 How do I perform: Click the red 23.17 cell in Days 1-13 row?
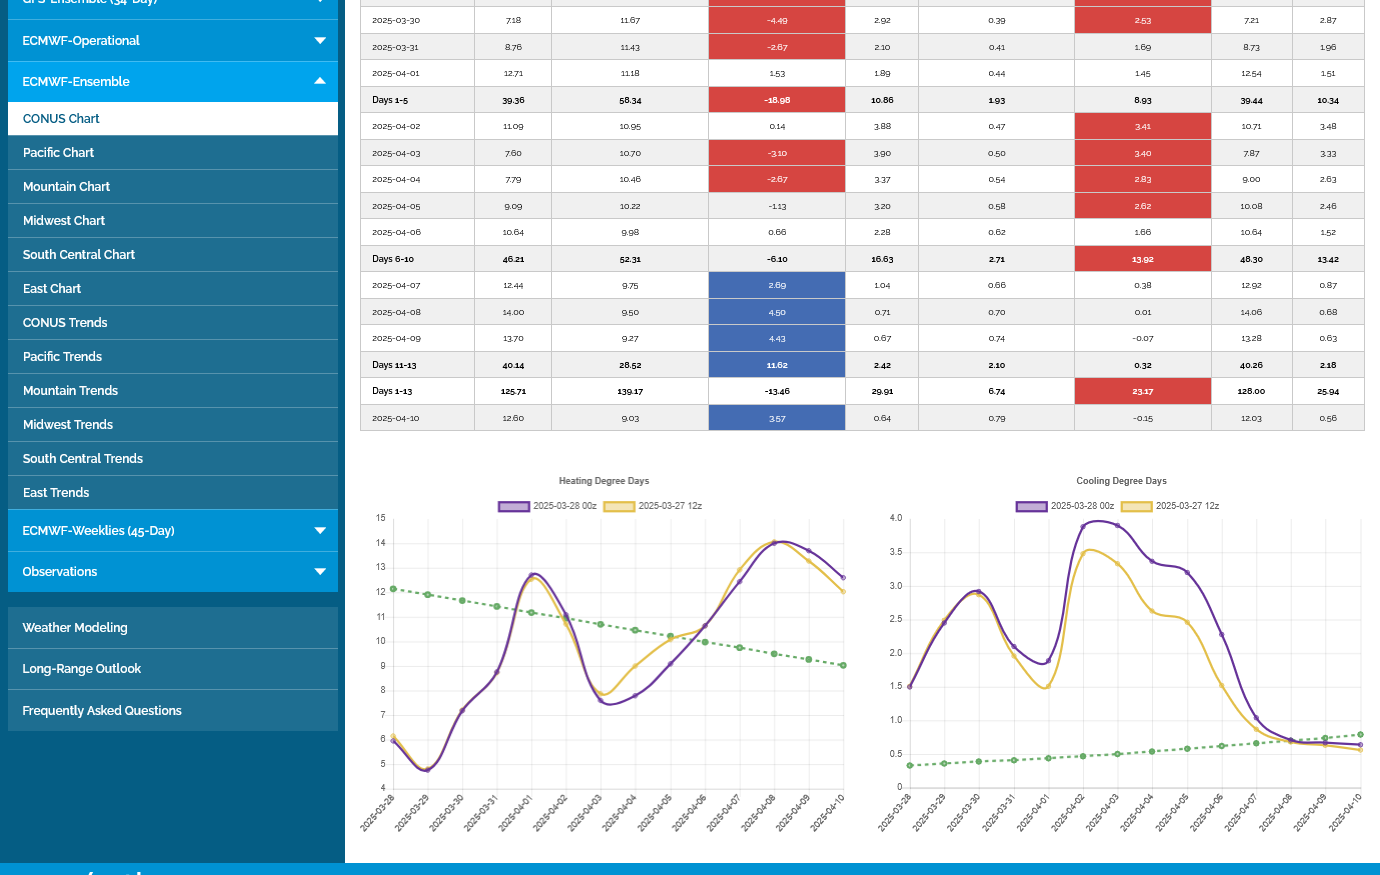pyautogui.click(x=1142, y=391)
